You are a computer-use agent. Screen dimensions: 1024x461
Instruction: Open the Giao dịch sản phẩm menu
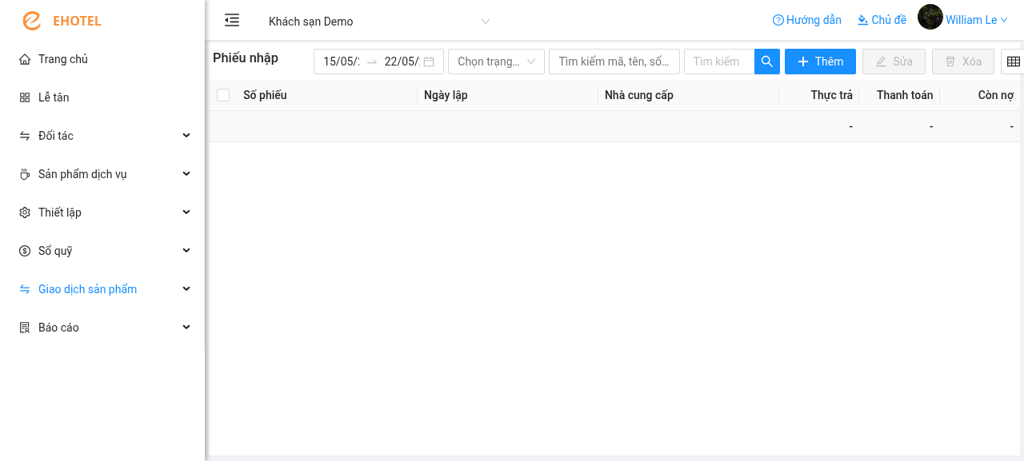coord(103,289)
